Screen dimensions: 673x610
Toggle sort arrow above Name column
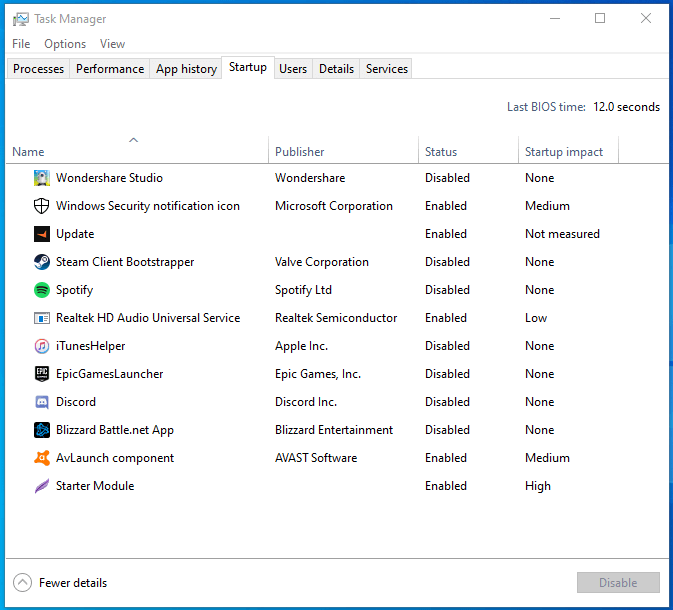click(133, 140)
